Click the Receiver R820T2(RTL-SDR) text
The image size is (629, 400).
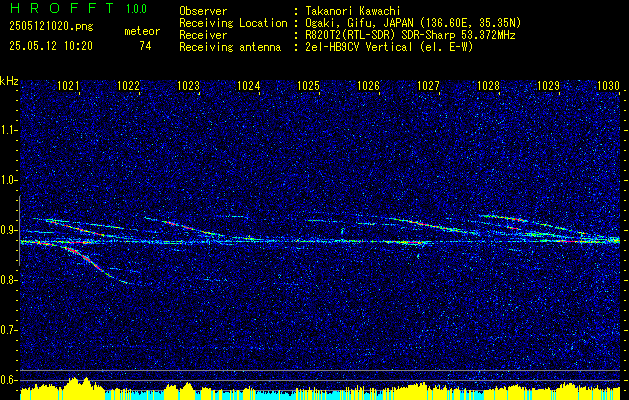click(408, 35)
